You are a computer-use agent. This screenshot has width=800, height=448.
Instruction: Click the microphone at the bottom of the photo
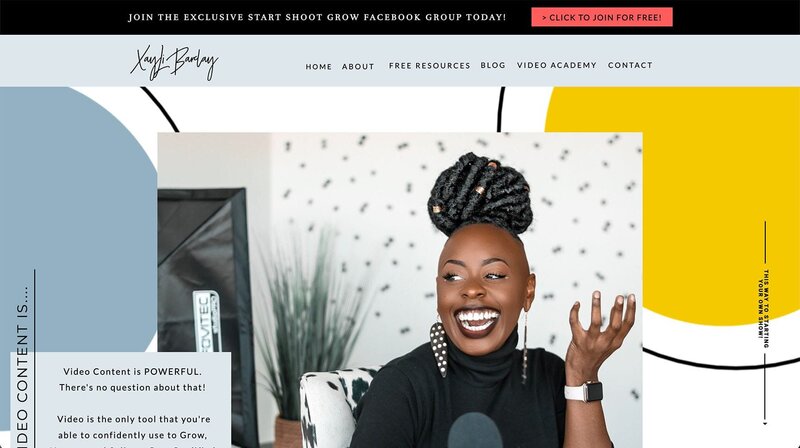click(x=474, y=431)
